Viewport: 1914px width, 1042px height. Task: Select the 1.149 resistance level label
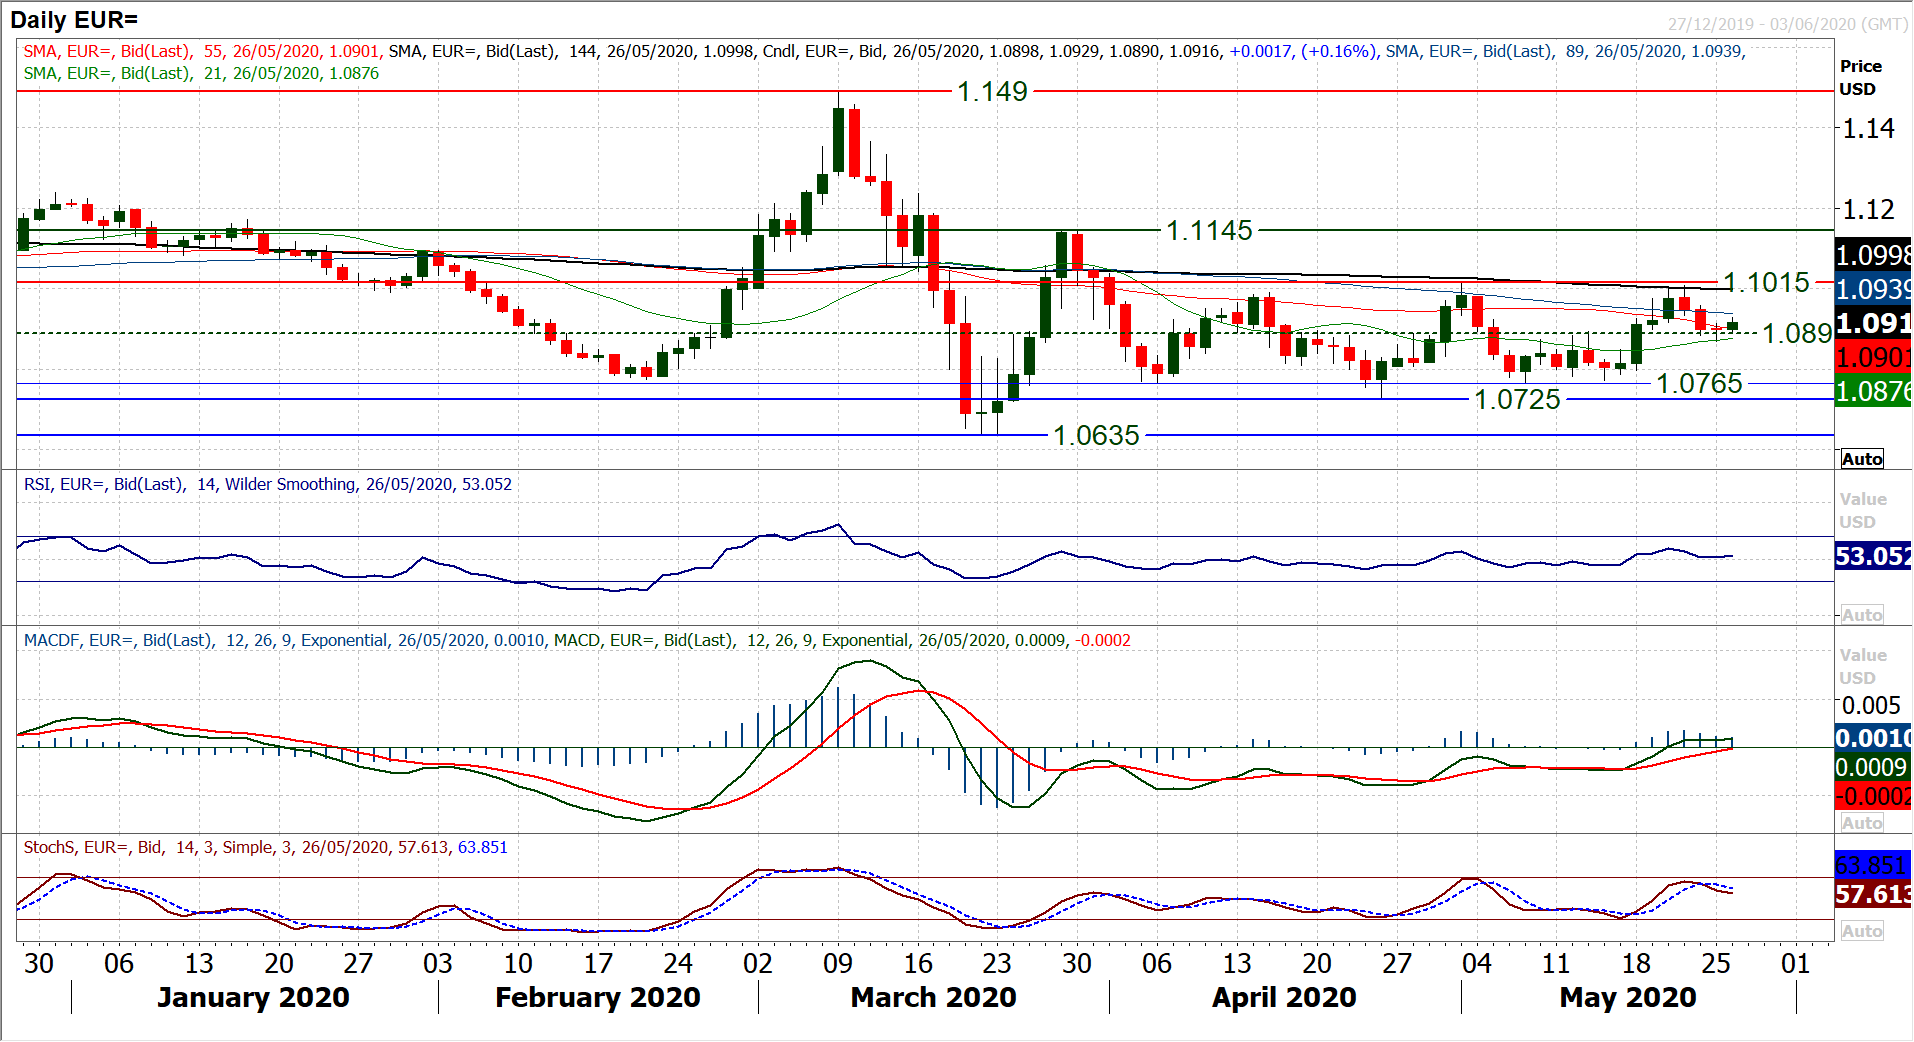[991, 92]
